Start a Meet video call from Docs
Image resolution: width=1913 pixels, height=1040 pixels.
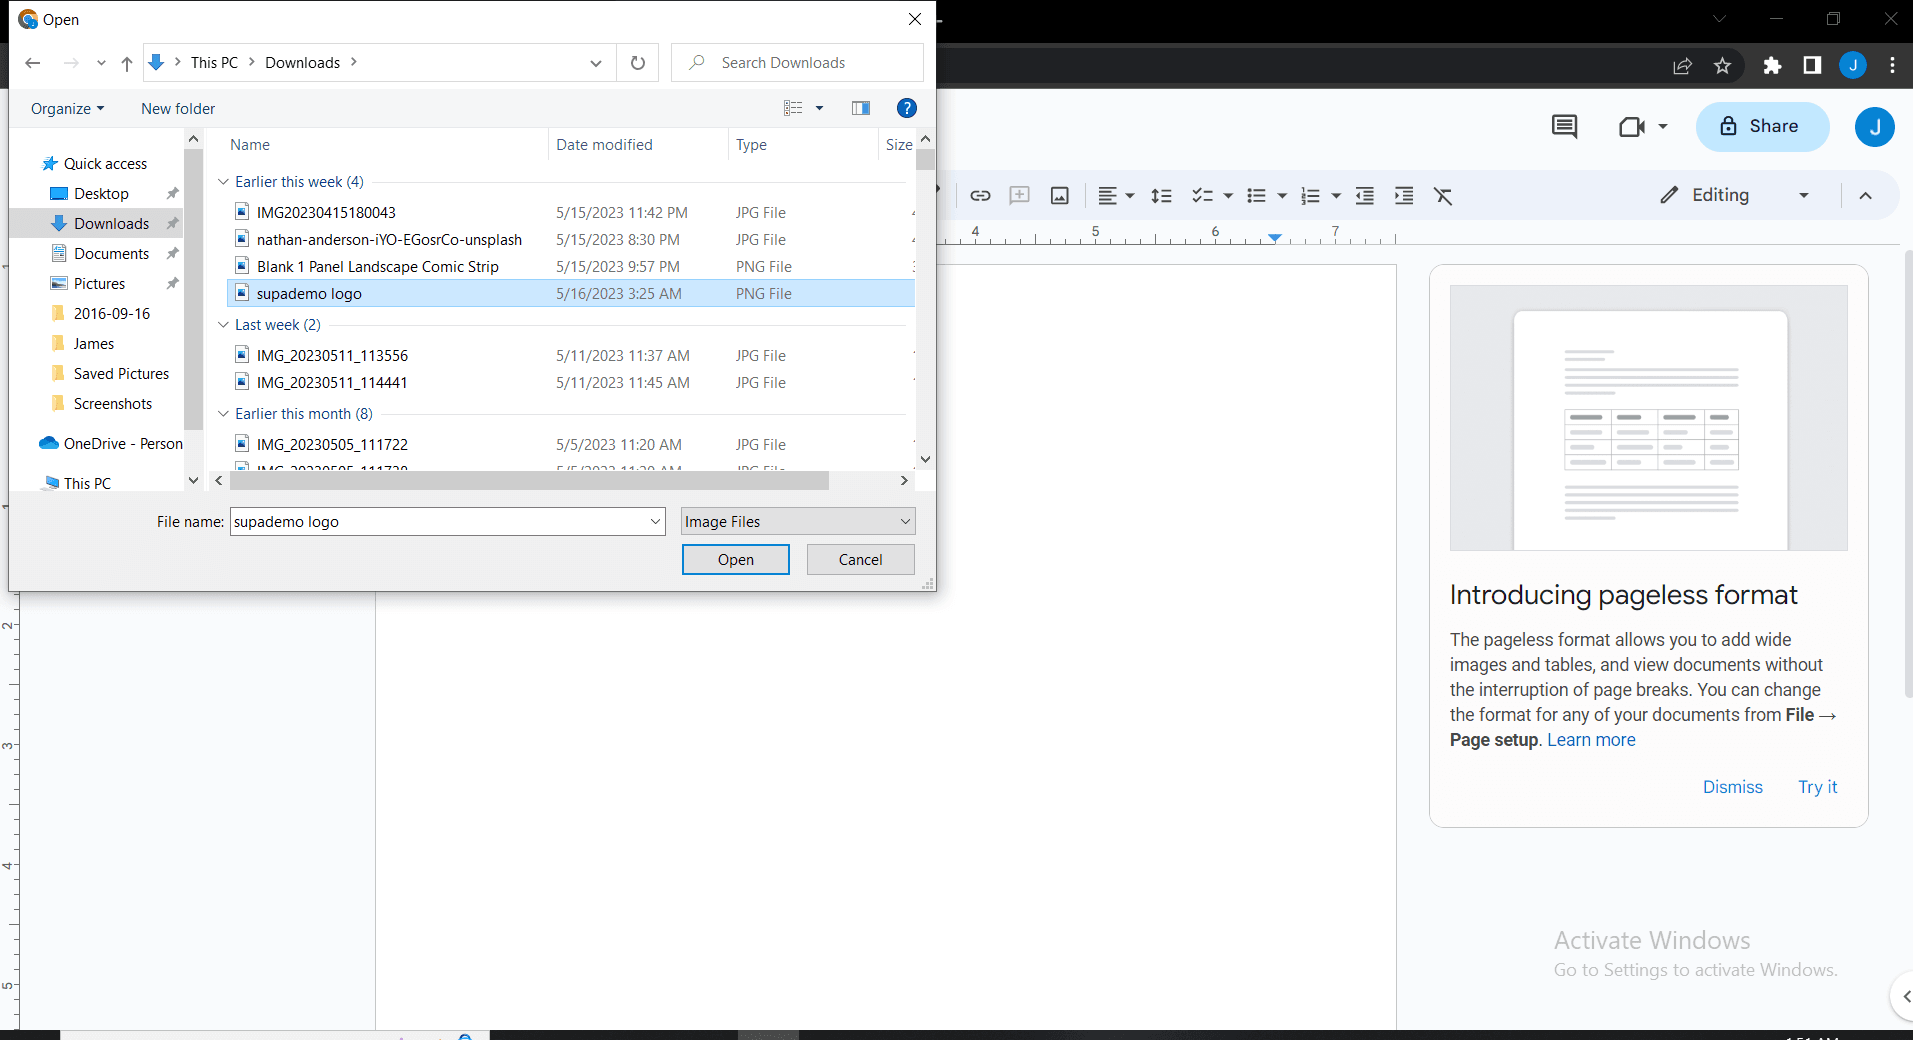tap(1634, 127)
